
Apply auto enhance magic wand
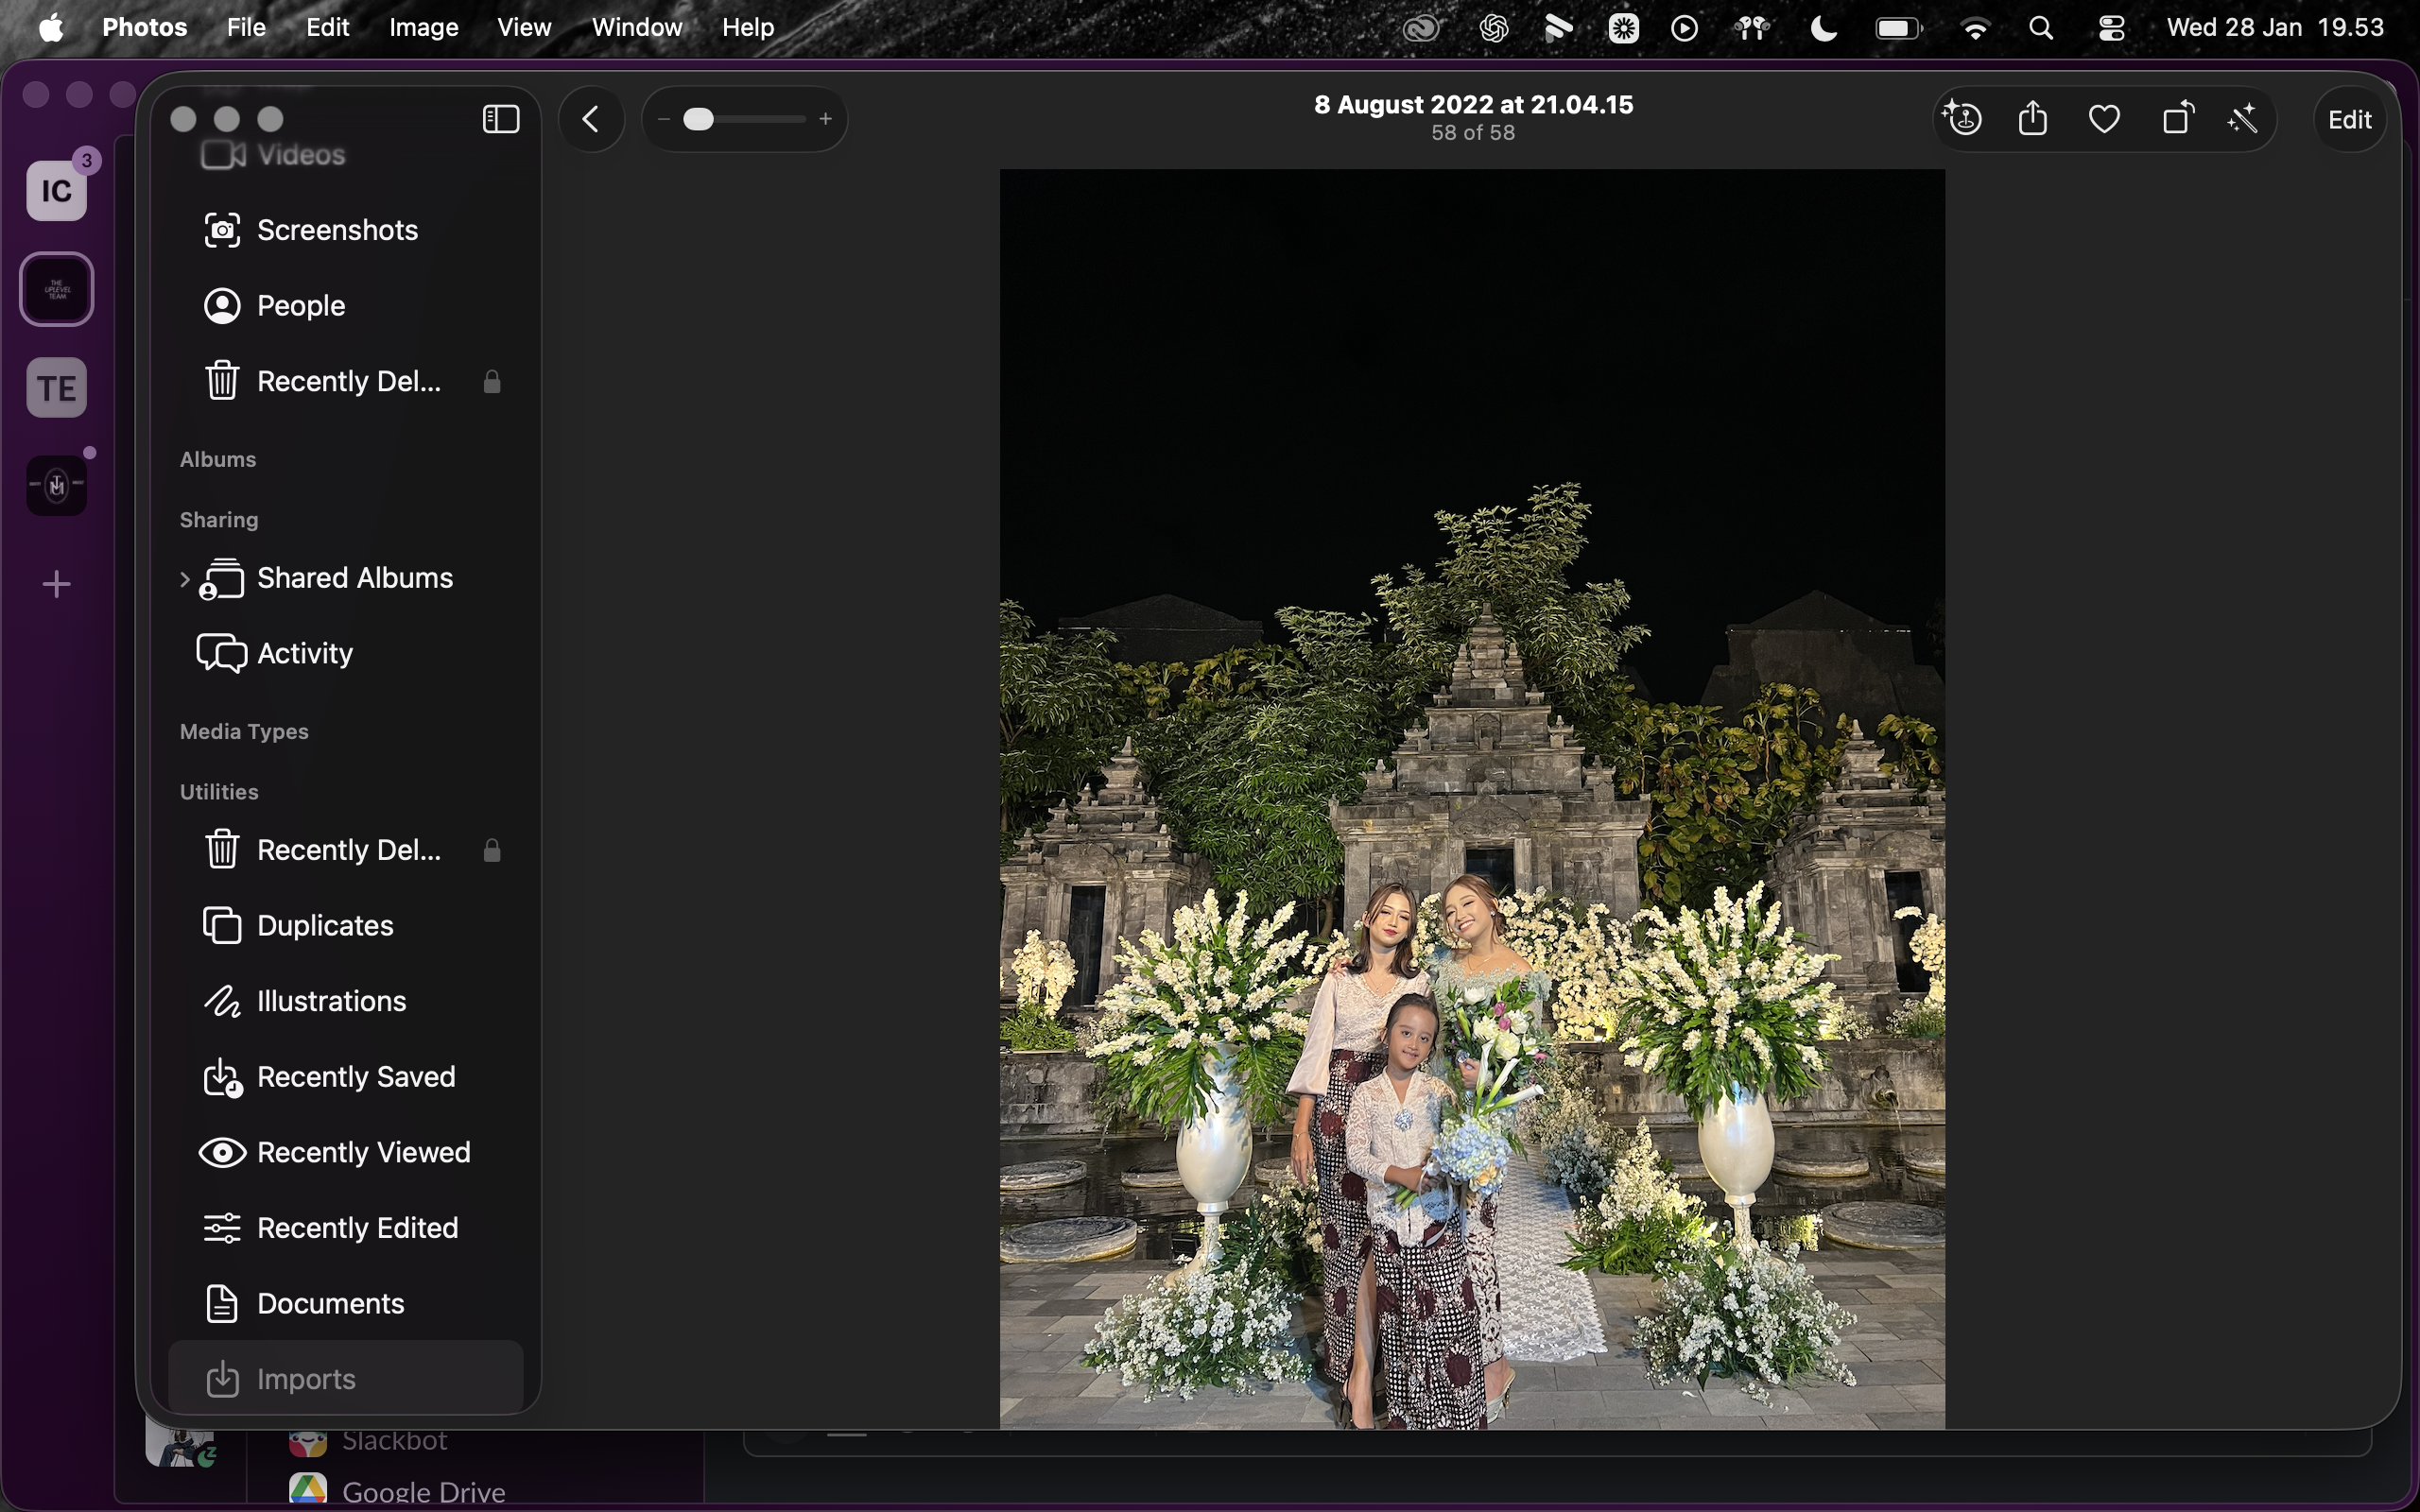coord(2243,119)
